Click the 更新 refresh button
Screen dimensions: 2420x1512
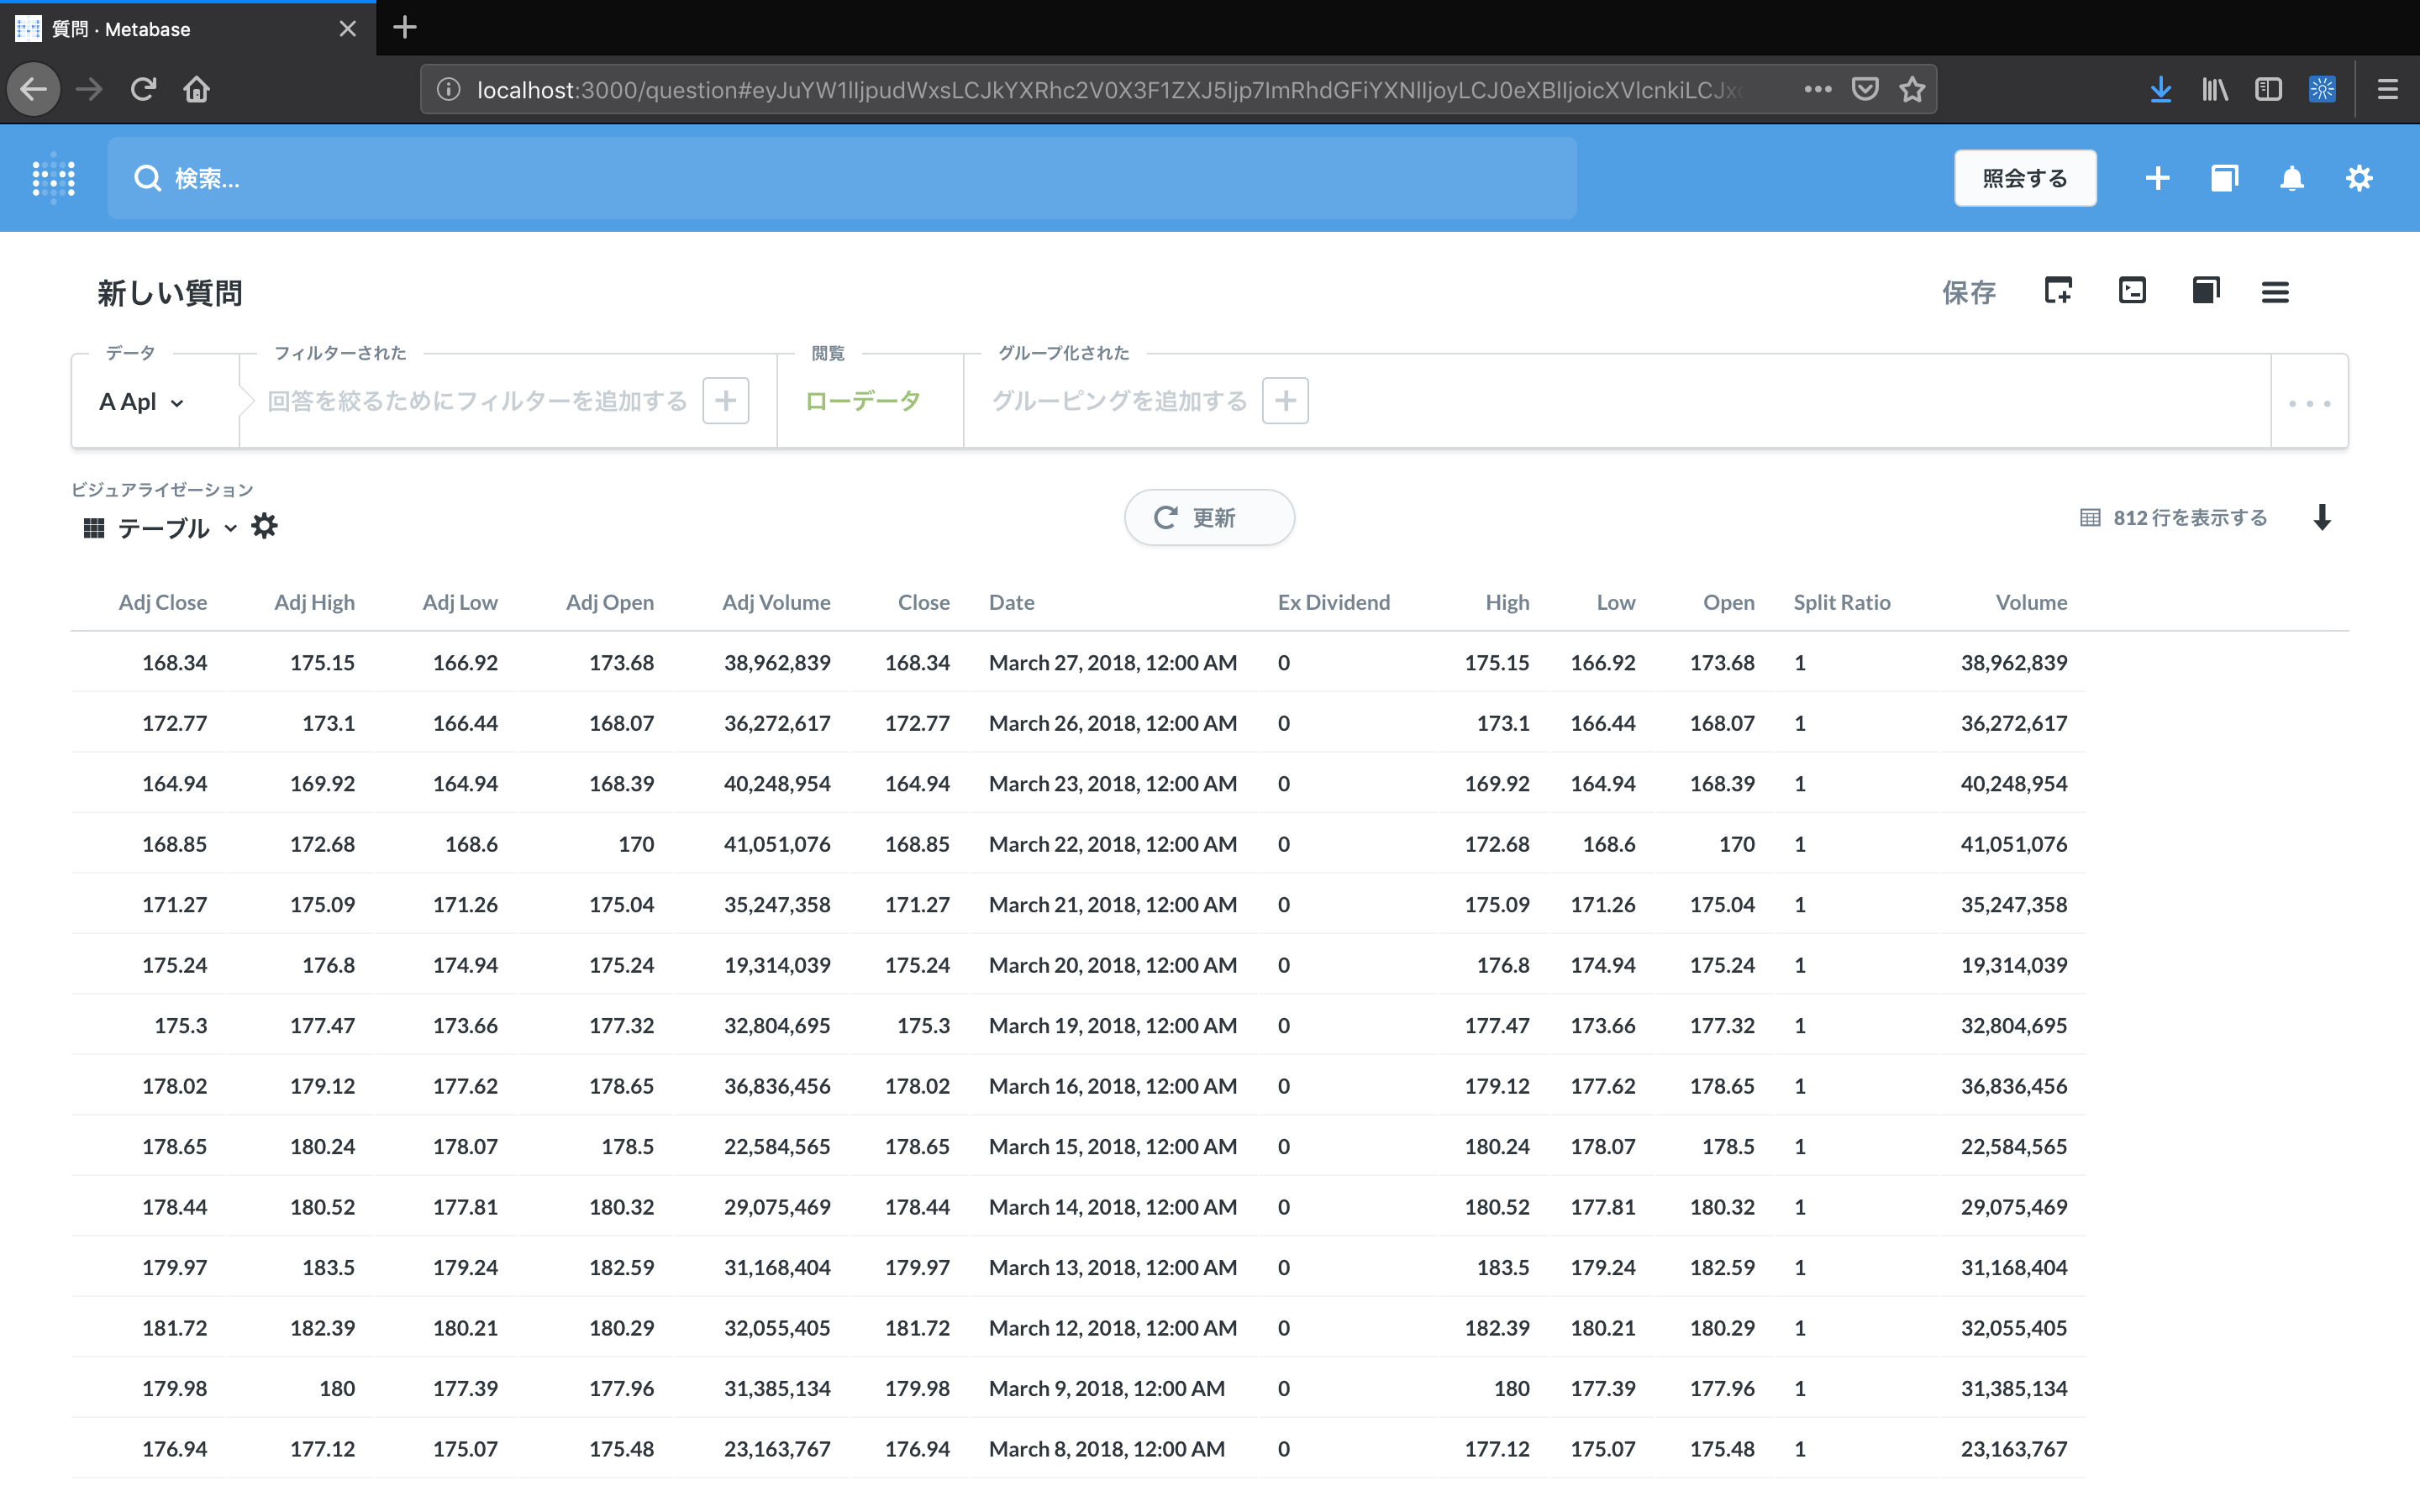(1208, 518)
